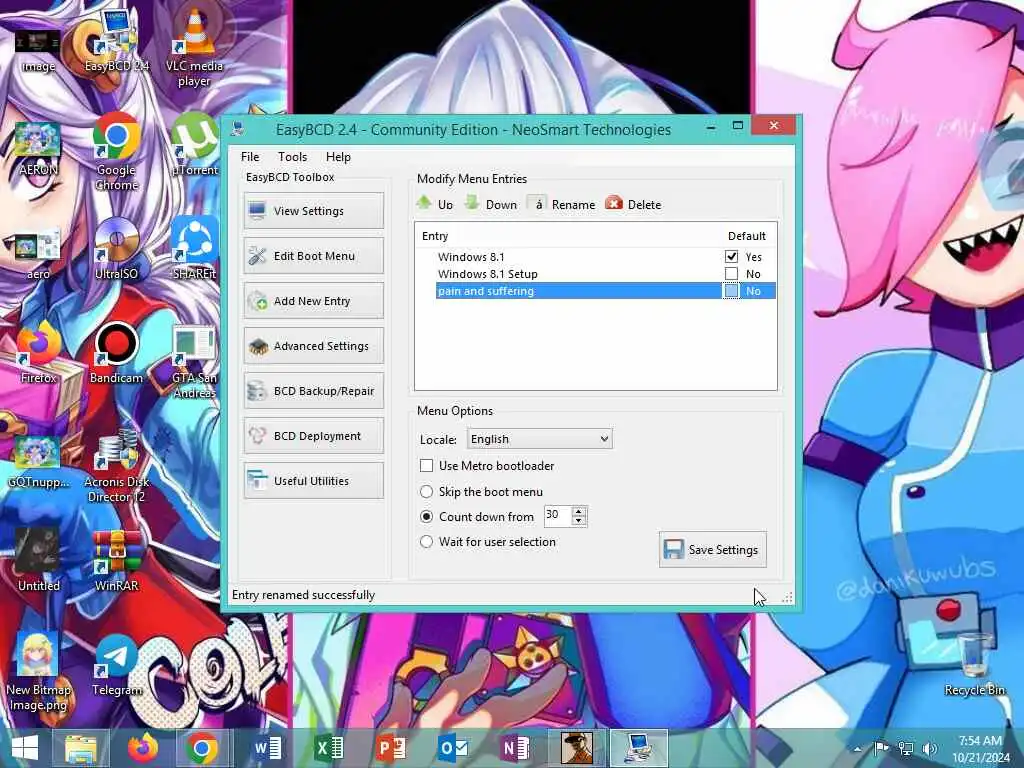Open the Edit Boot Menu section
The height and width of the screenshot is (768, 1024).
(x=313, y=256)
